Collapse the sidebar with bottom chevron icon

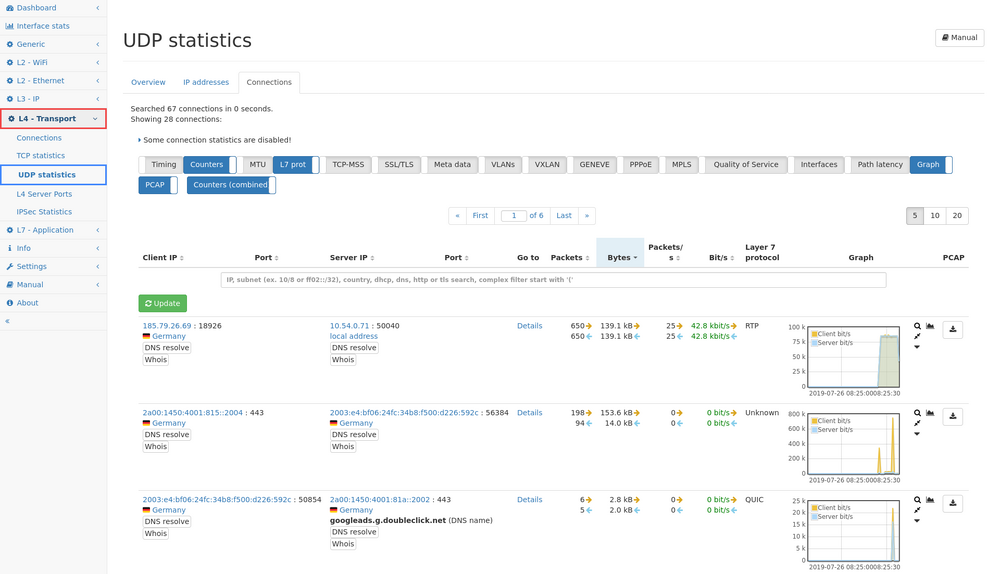[7, 321]
